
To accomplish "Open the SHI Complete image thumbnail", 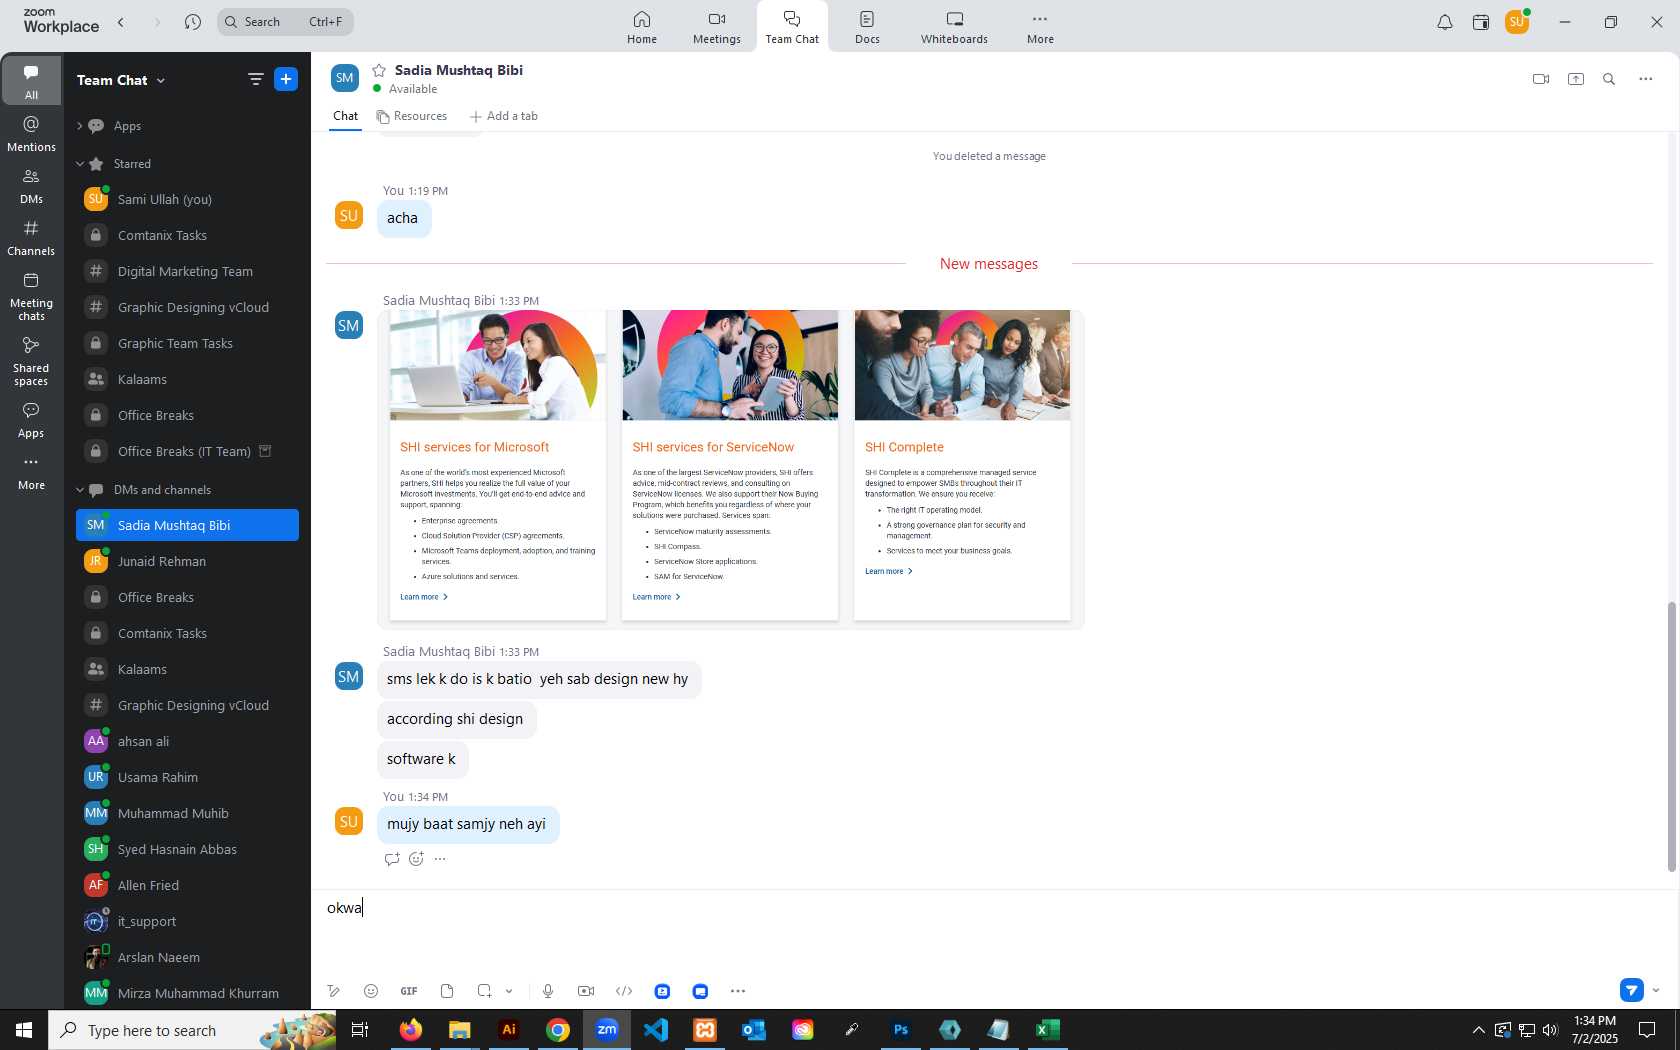I will click(x=962, y=465).
